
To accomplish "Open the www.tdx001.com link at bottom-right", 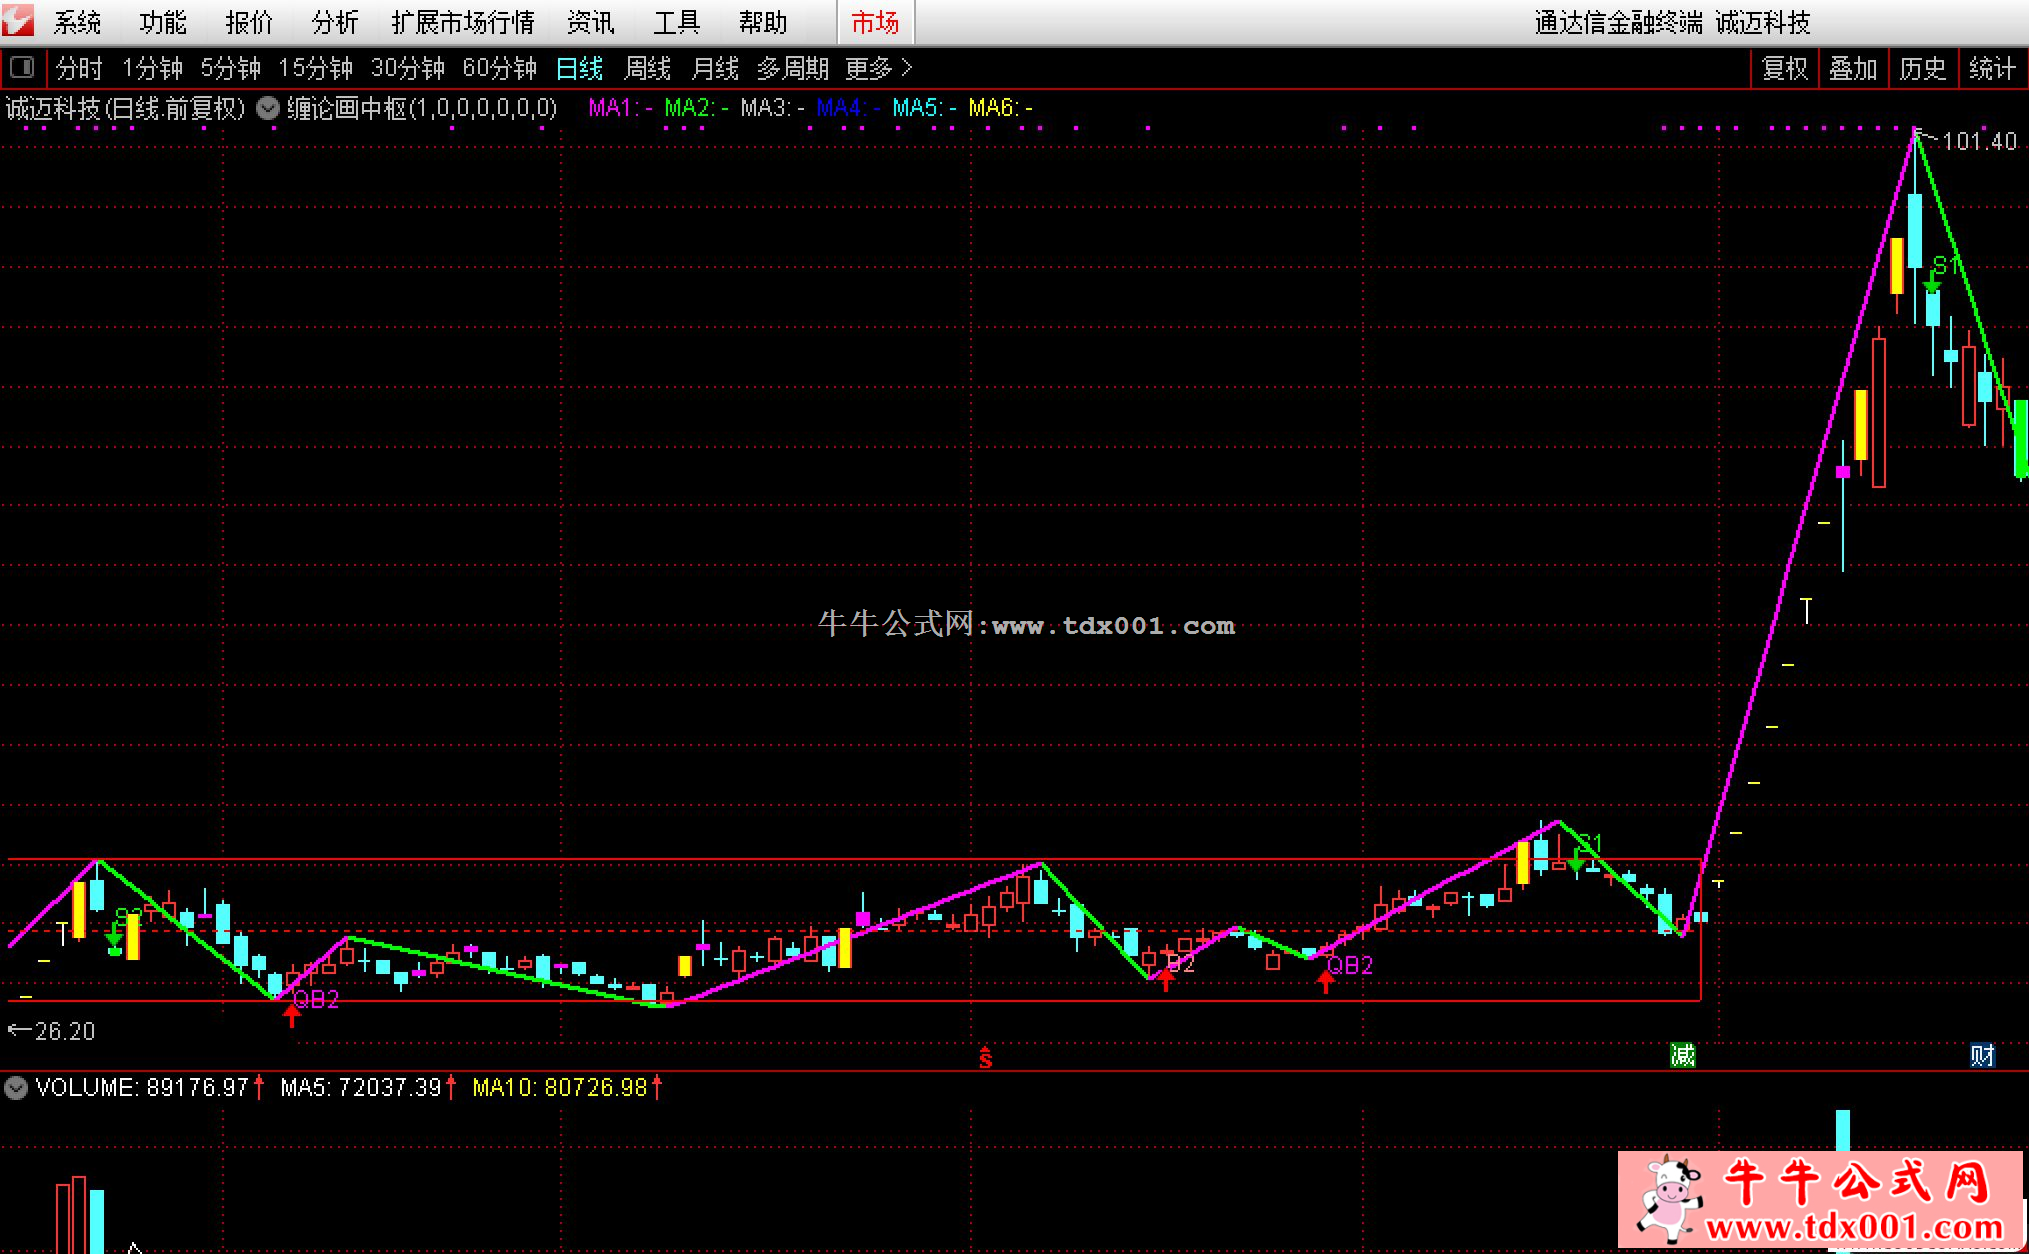I will click(x=1853, y=1228).
